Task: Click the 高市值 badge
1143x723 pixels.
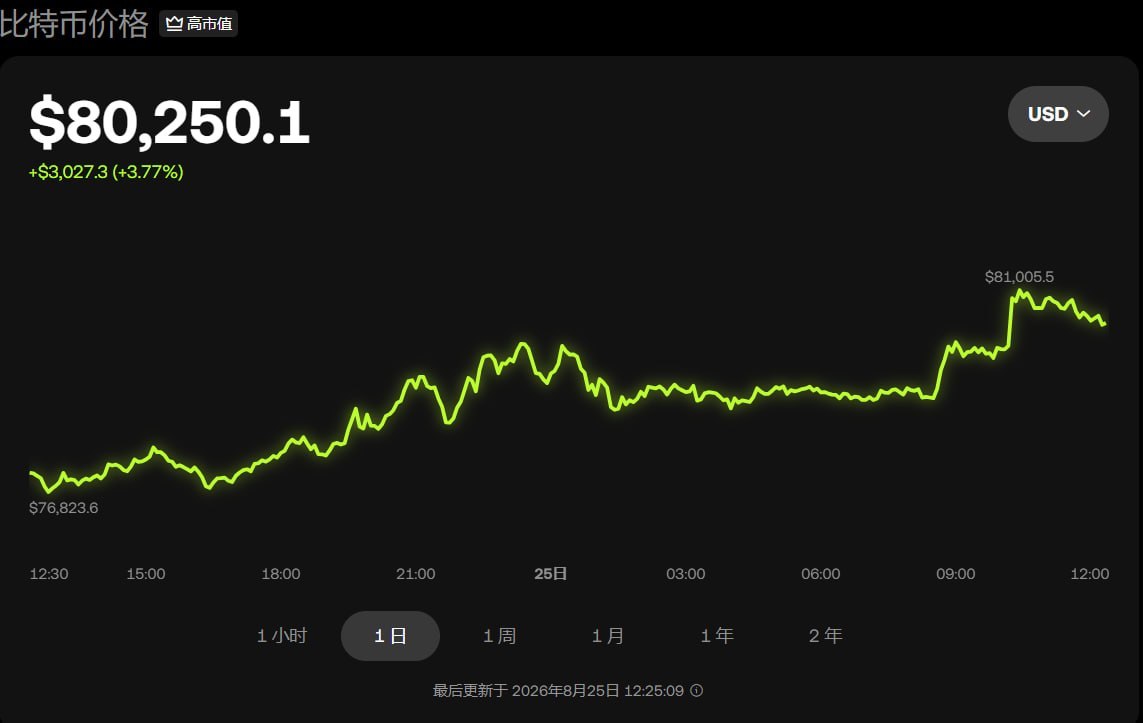Action: tap(198, 23)
